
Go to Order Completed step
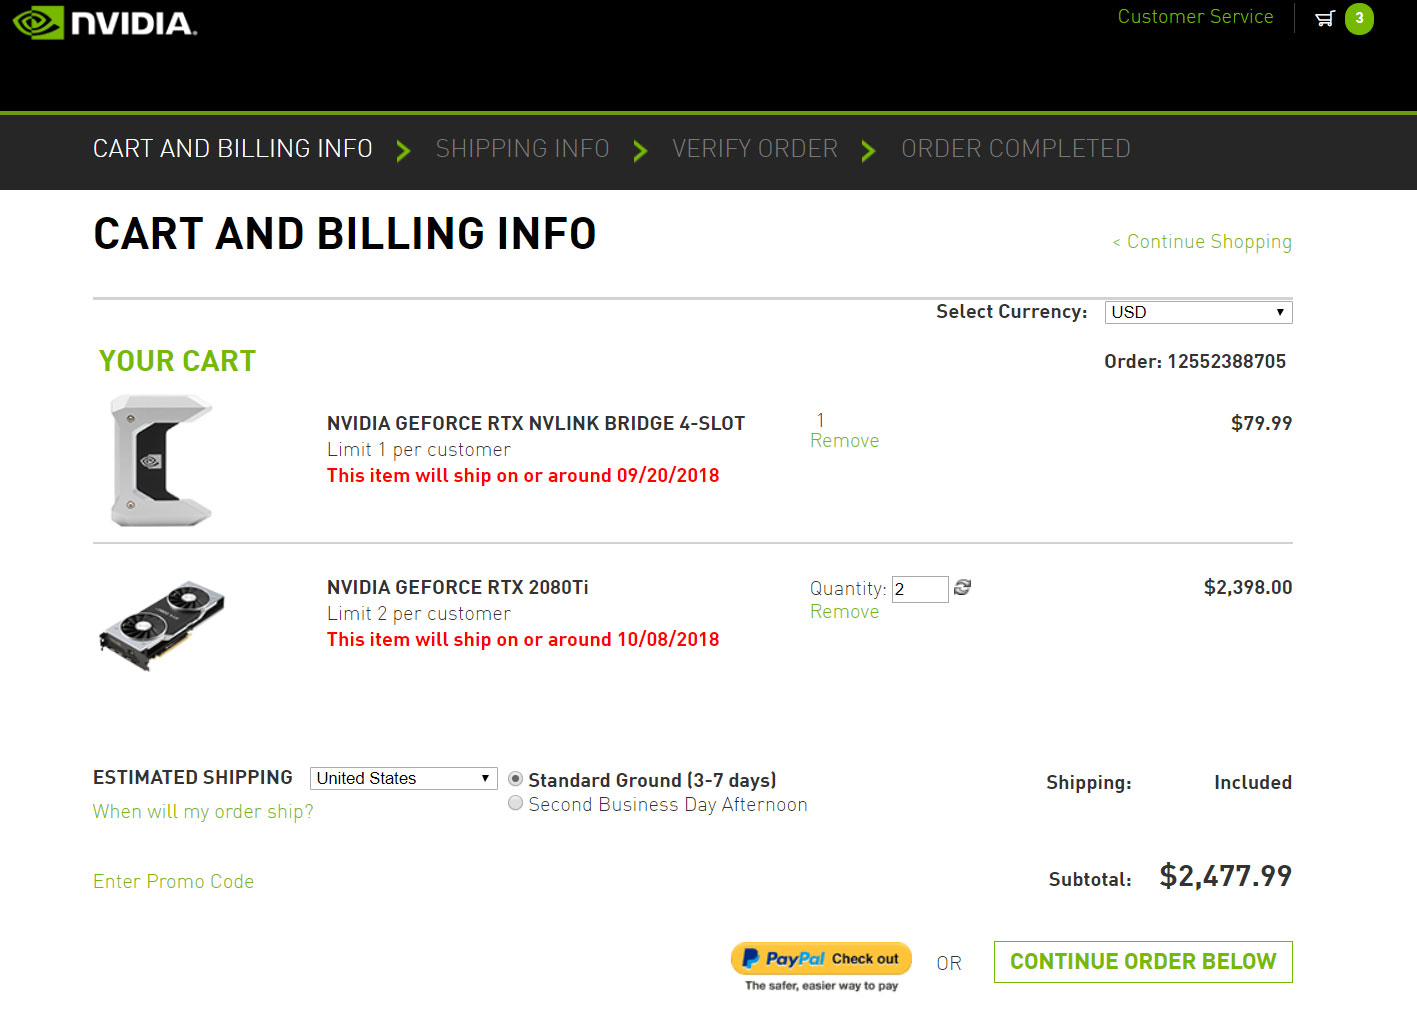click(1016, 149)
